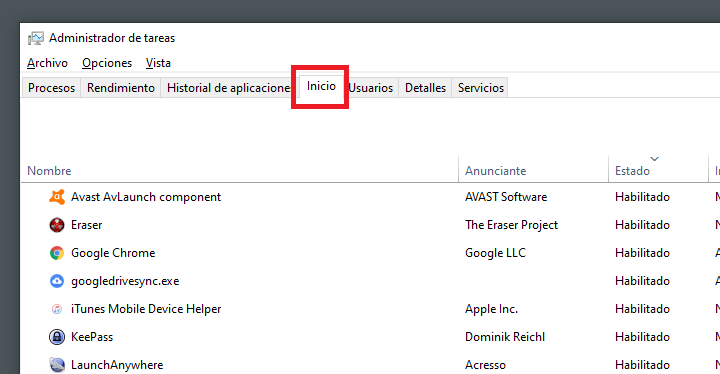Click the Administrador de tareas window title
This screenshot has width=720, height=374.
pos(112,38)
